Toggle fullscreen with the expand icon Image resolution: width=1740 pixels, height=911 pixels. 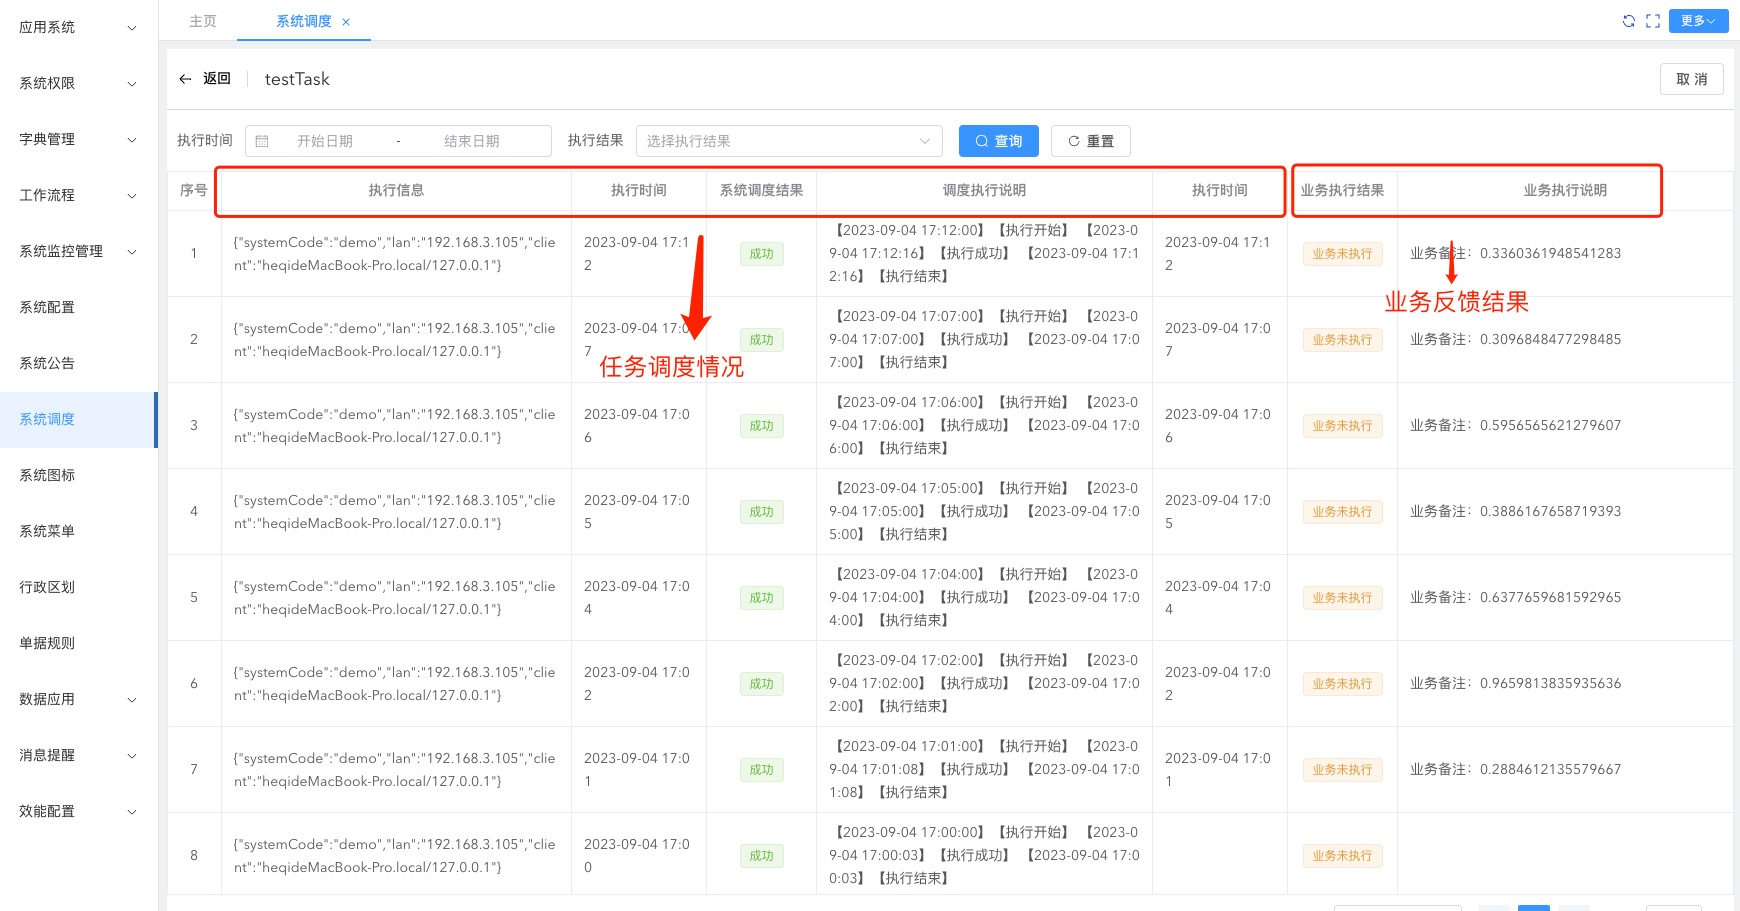(x=1653, y=21)
